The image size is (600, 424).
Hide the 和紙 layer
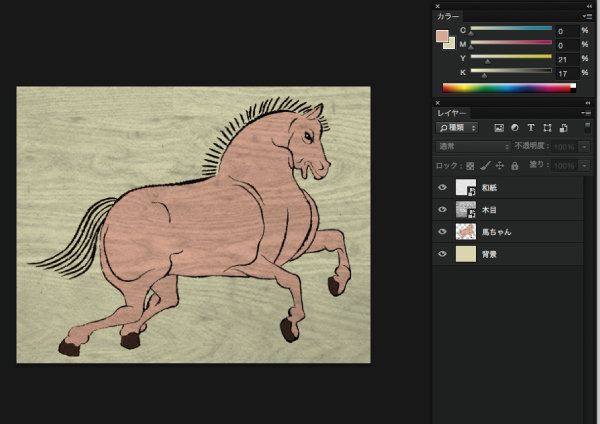[x=443, y=187]
